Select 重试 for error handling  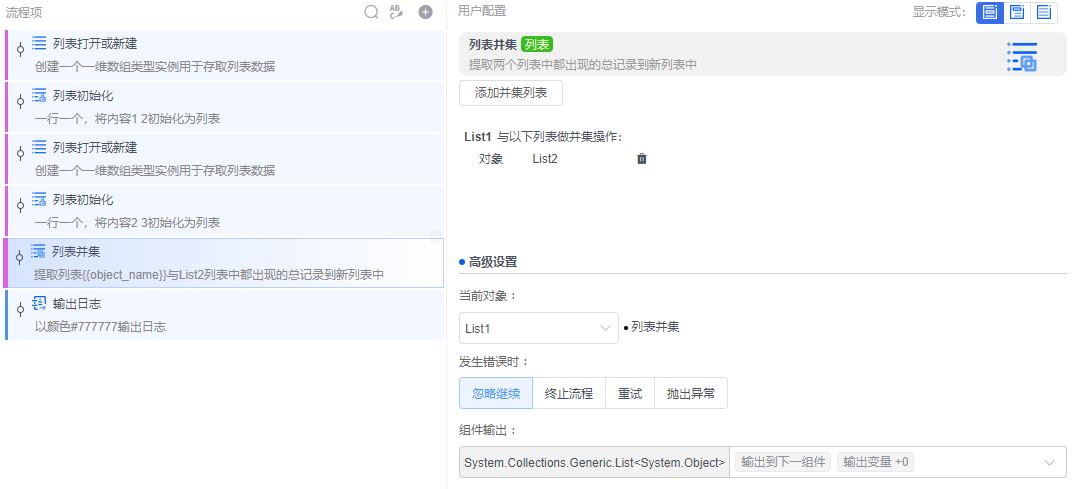pyautogui.click(x=630, y=393)
